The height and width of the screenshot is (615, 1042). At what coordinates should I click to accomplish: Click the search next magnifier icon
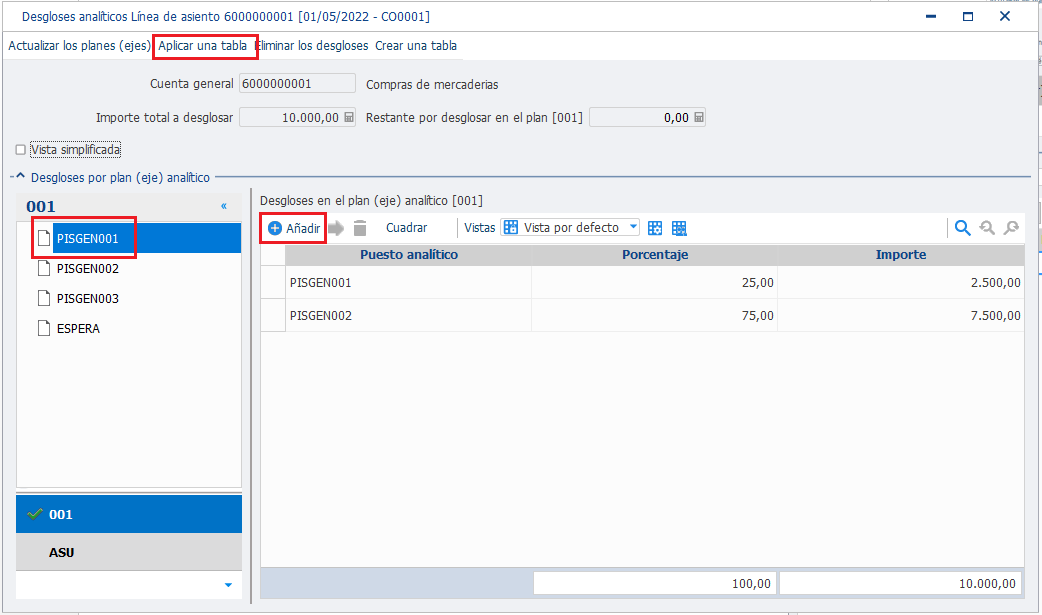tap(1011, 228)
